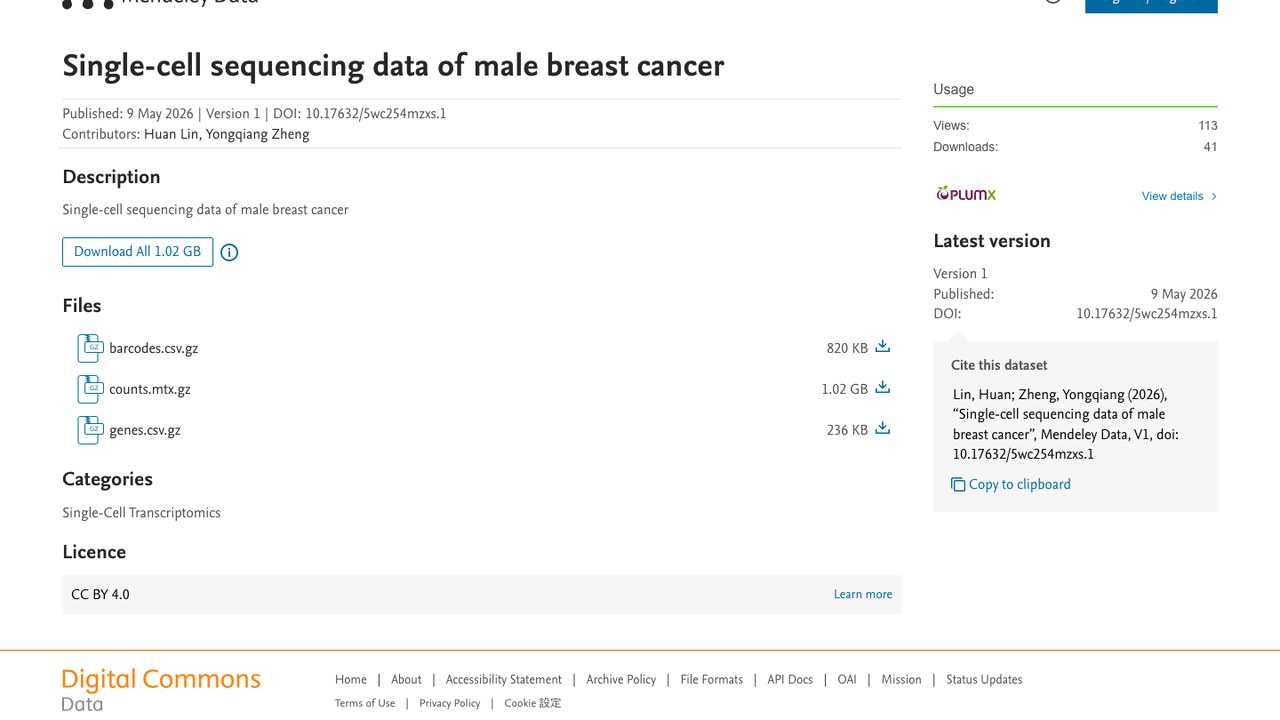Read the Terms of Use
The height and width of the screenshot is (720, 1280).
click(365, 703)
